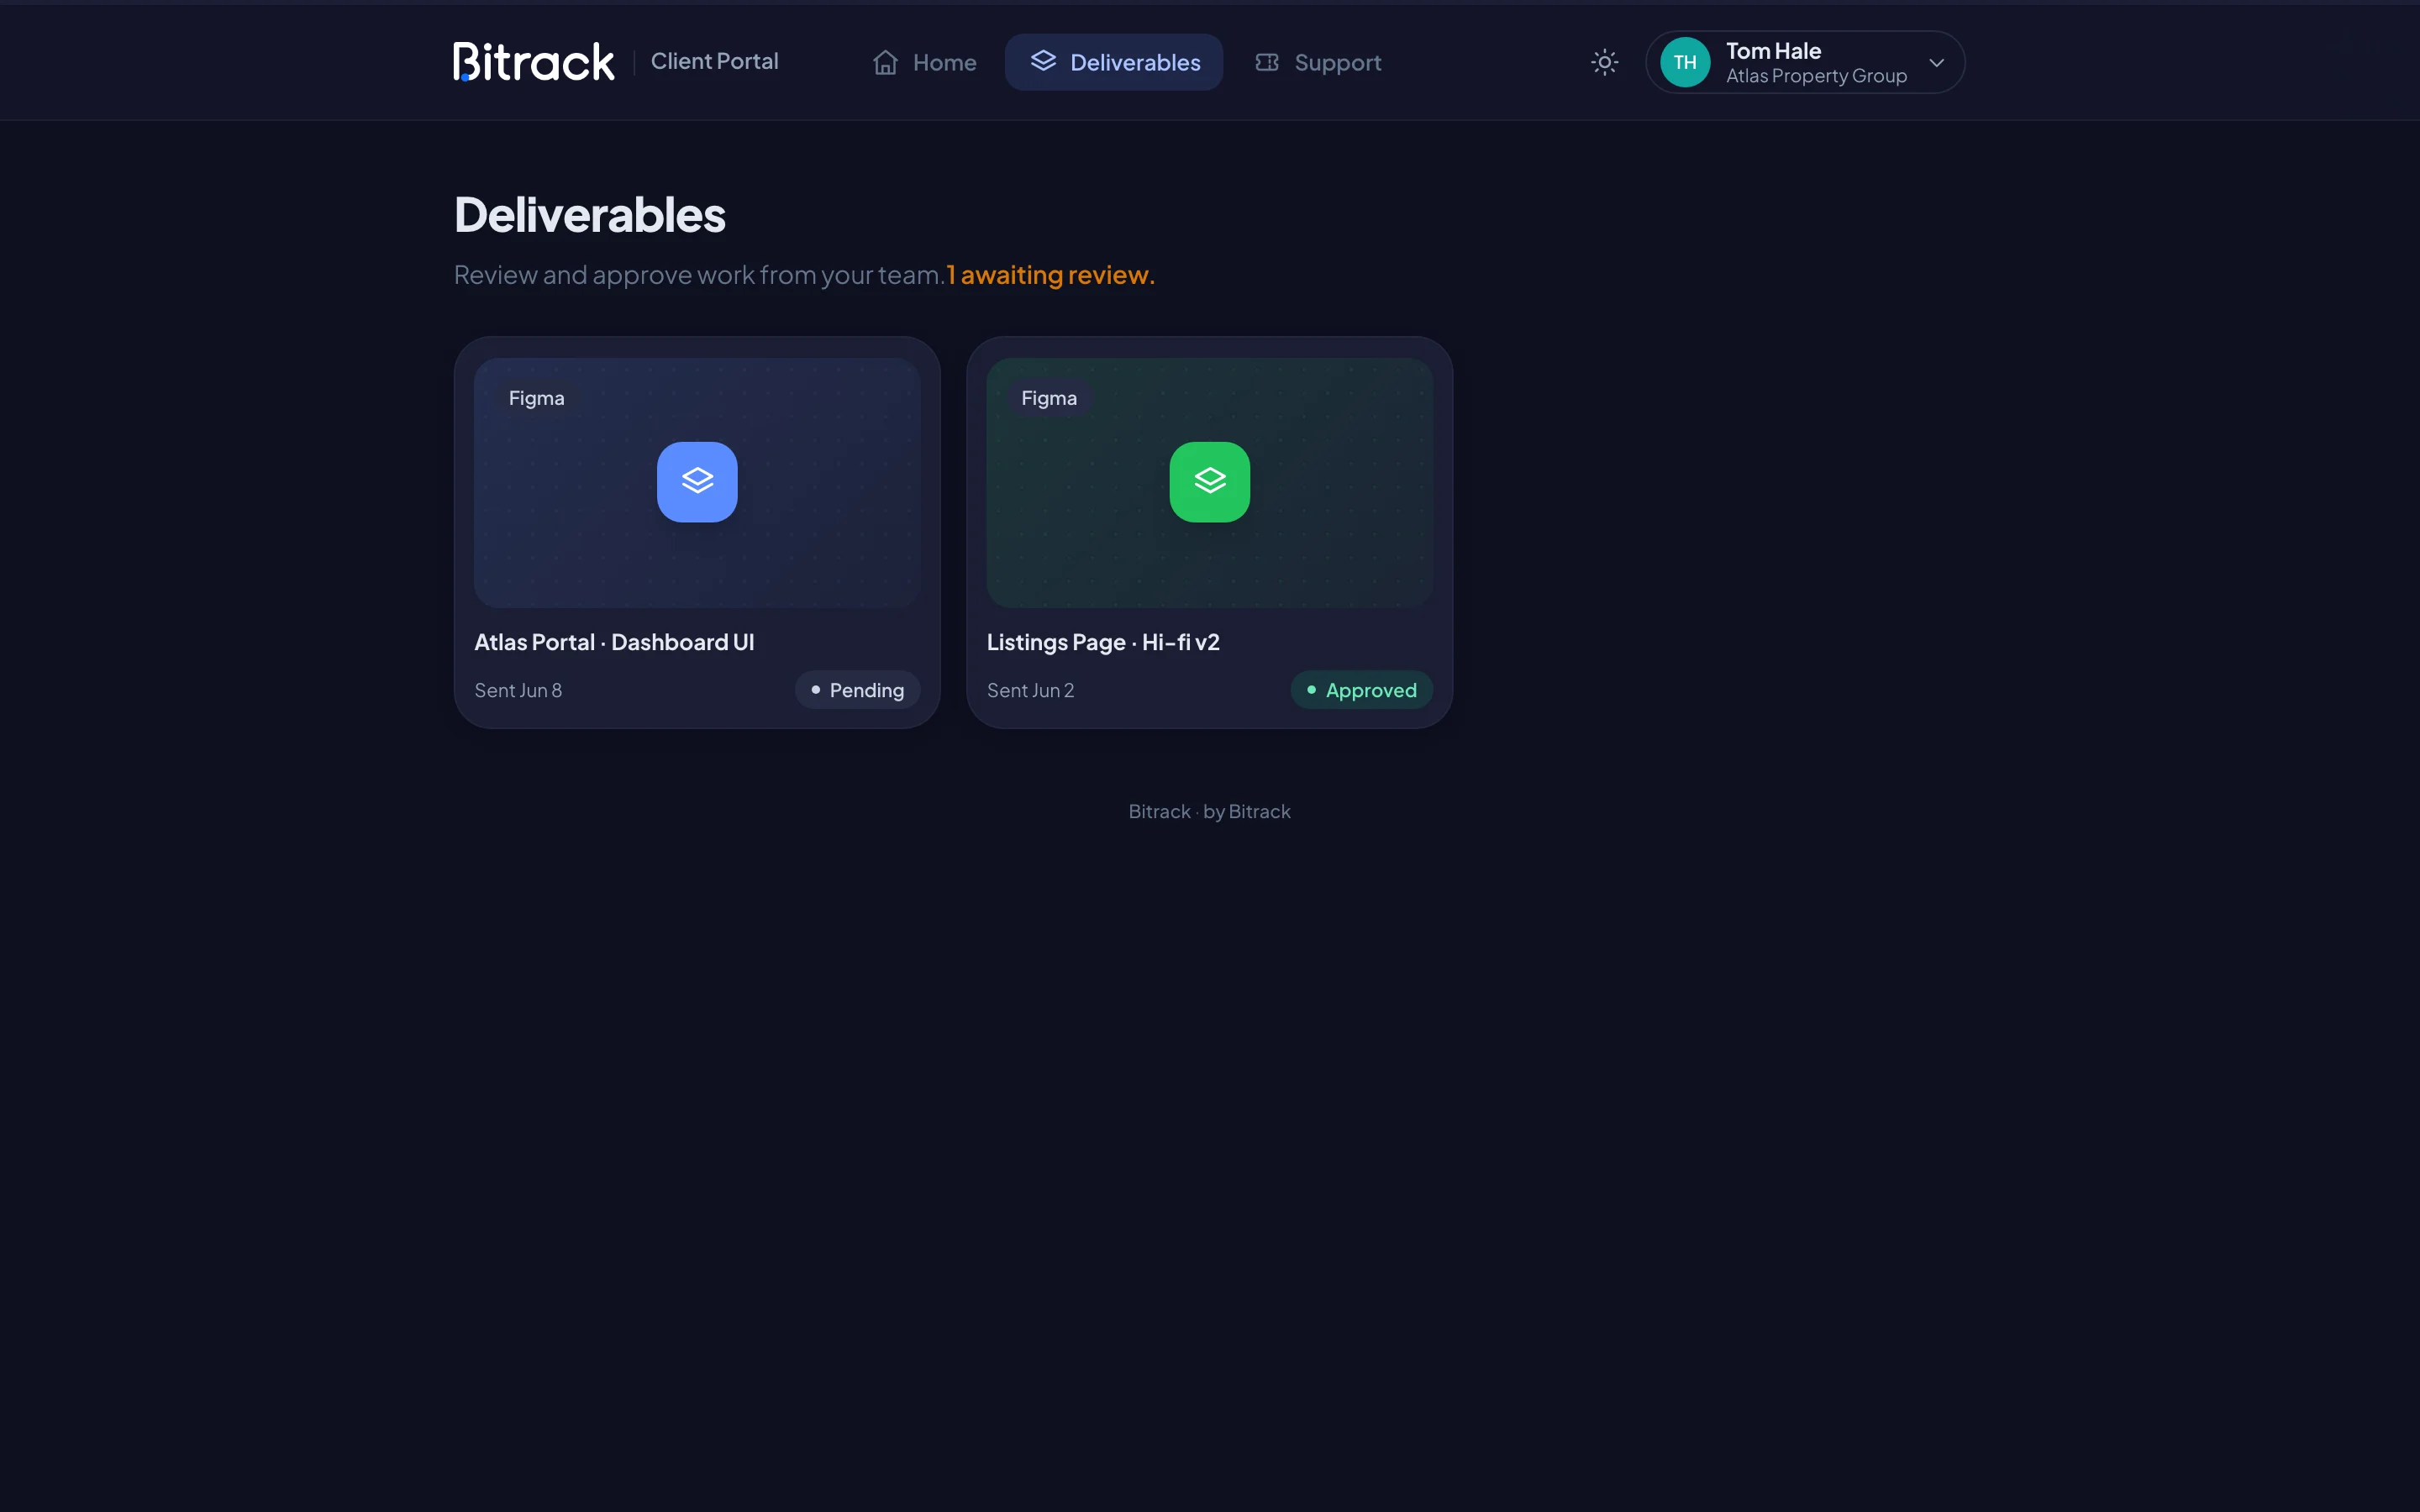This screenshot has width=2420, height=1512.
Task: Click the Sent Jun 8 date
Action: coord(518,690)
